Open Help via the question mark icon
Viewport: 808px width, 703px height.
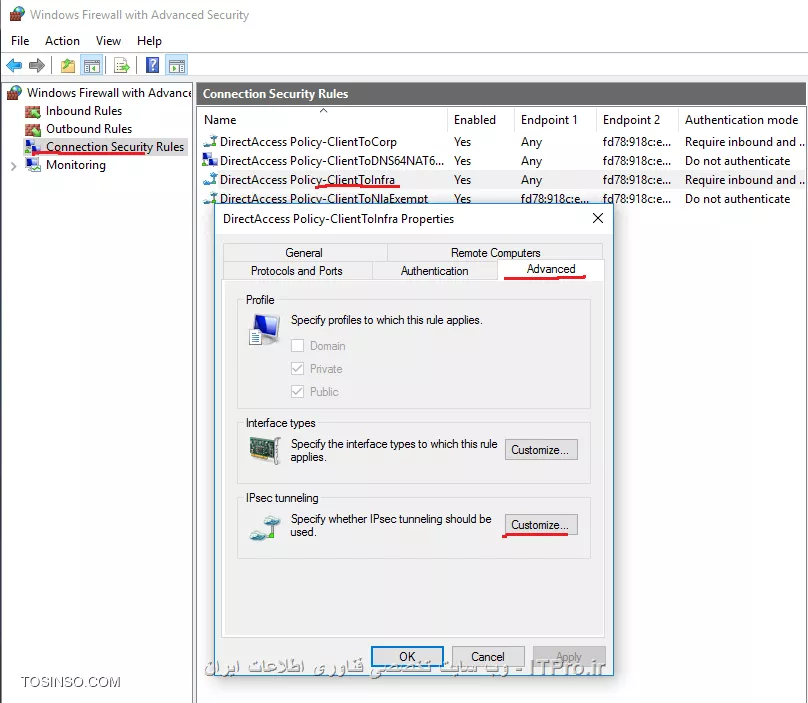[153, 65]
